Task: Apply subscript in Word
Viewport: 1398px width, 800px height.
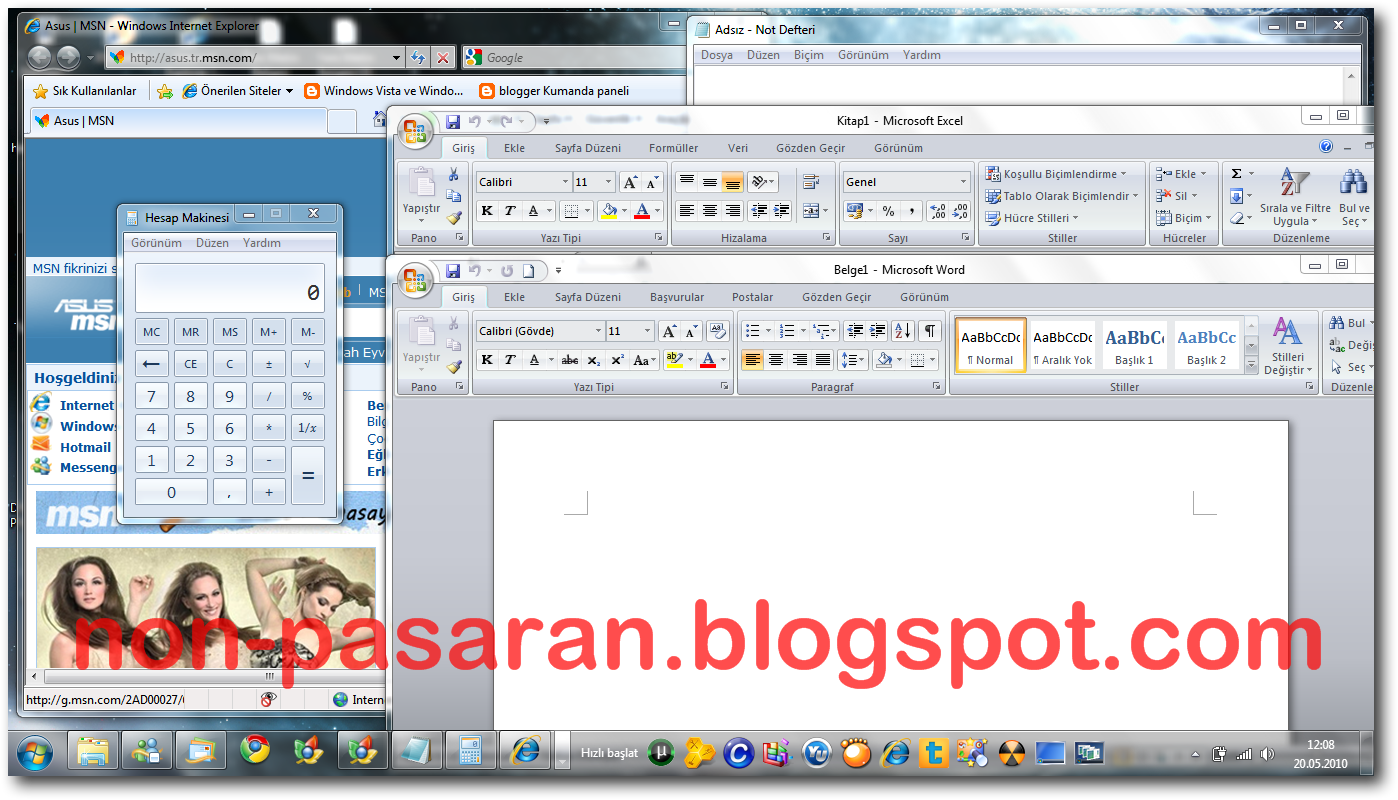Action: (x=594, y=360)
